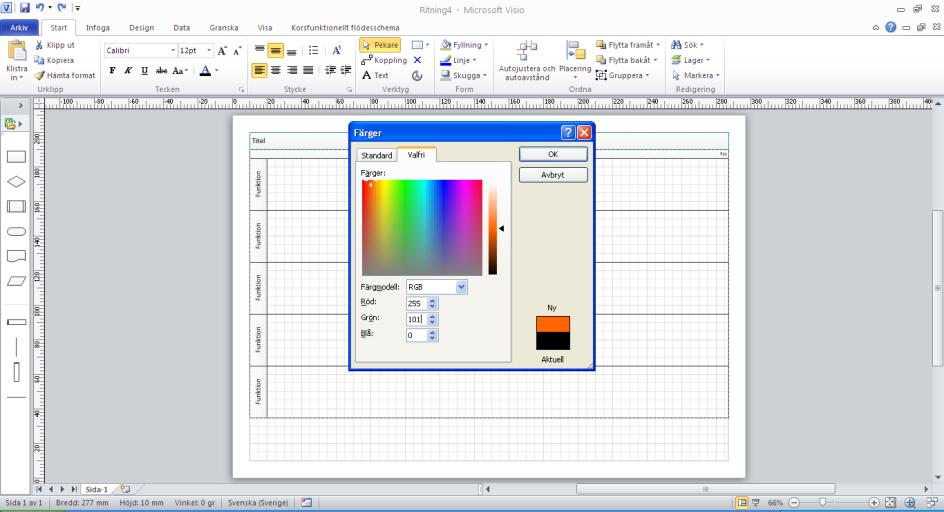
Task: Toggle center text alignment
Action: pos(276,70)
